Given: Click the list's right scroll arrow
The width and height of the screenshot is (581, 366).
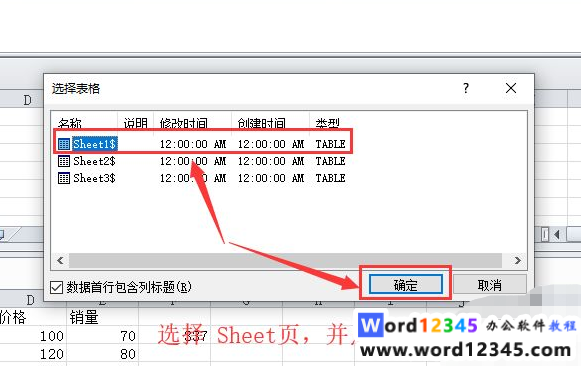Looking at the screenshot, I should point(518,260).
